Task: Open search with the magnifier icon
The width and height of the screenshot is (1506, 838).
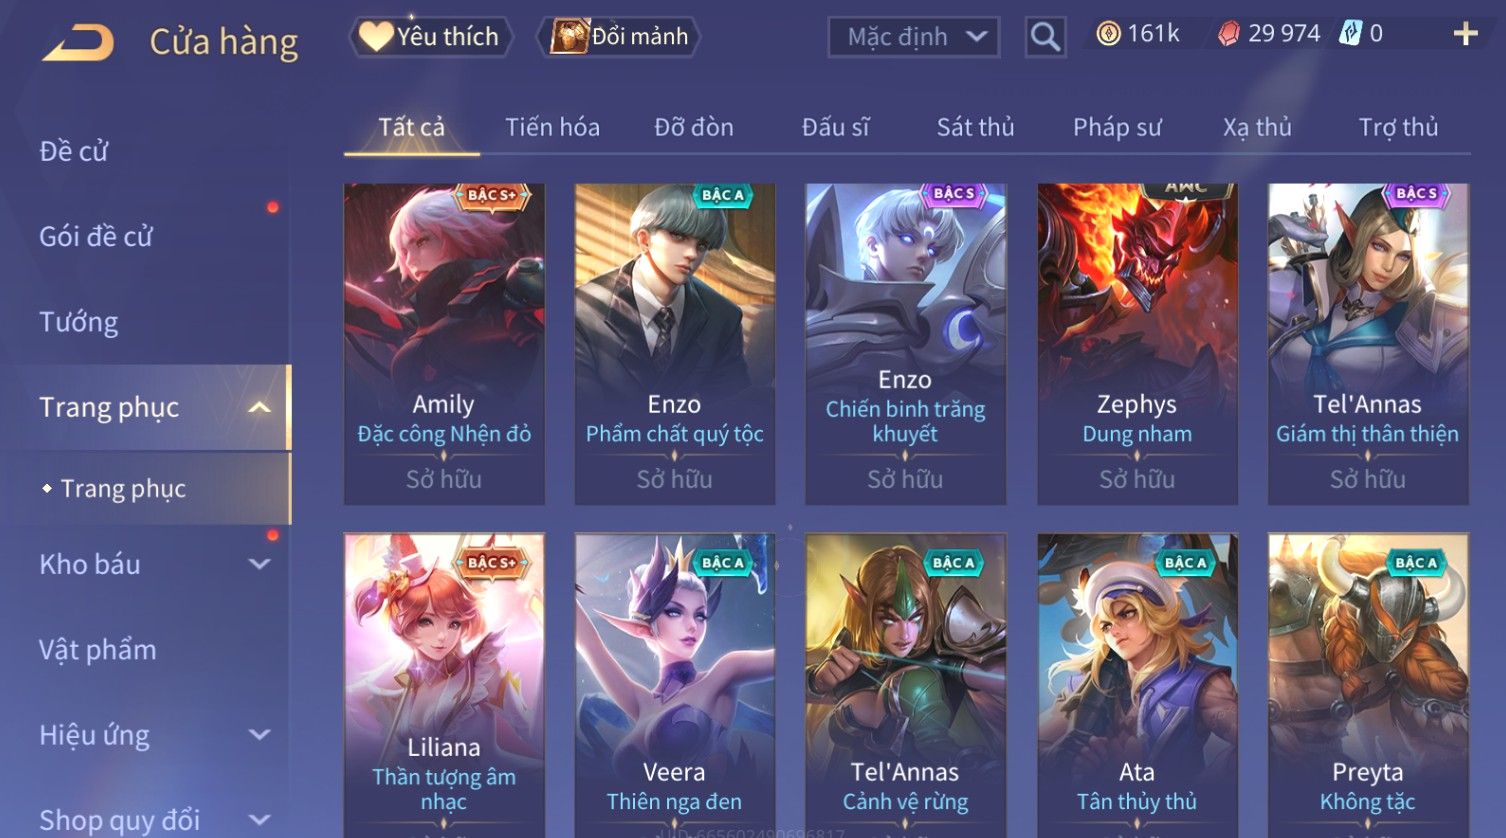Action: pyautogui.click(x=1045, y=37)
